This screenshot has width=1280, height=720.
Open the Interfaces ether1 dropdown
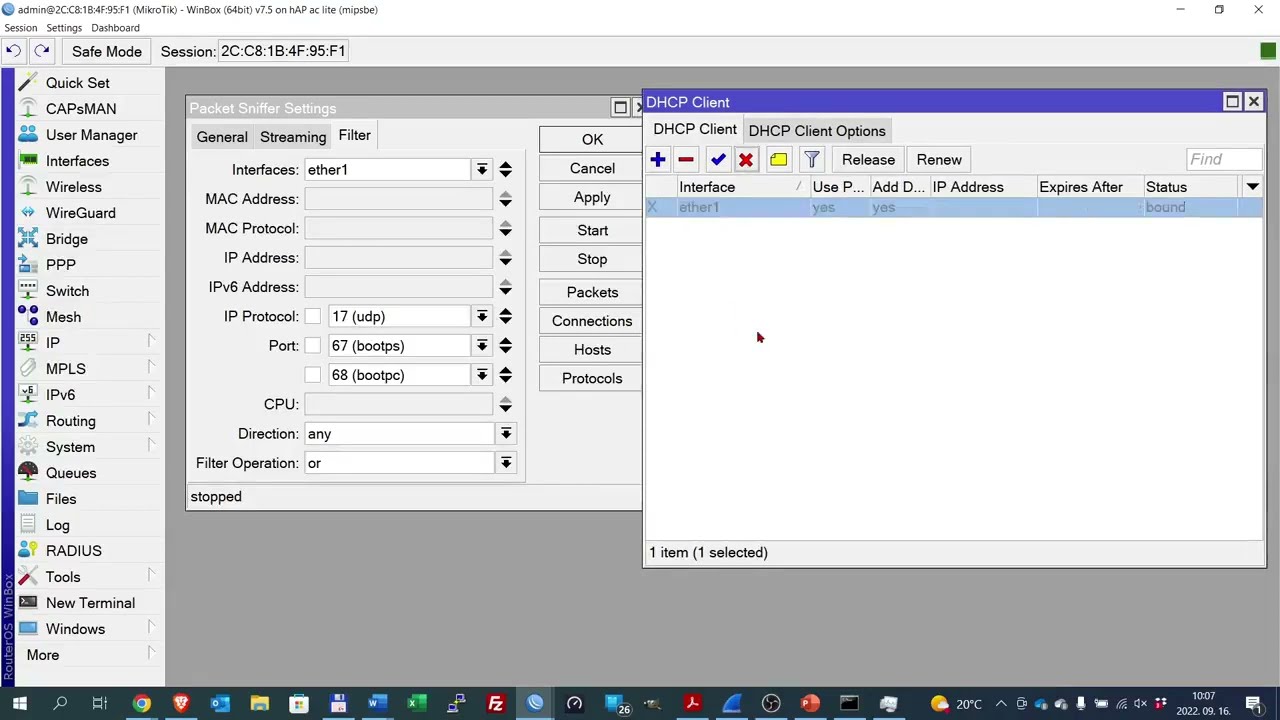pos(482,170)
